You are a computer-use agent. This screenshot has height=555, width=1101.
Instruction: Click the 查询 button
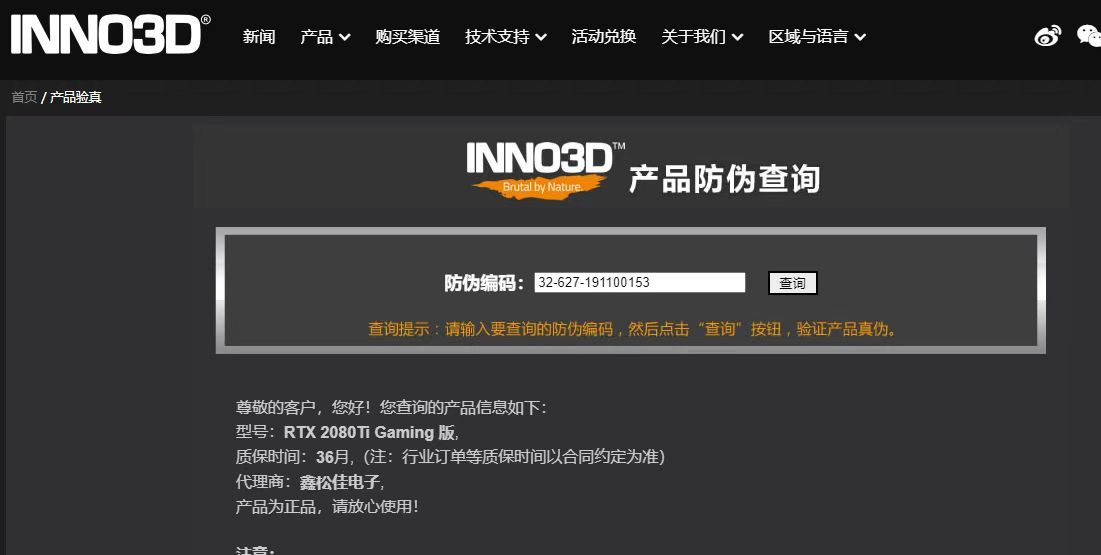pyautogui.click(x=793, y=283)
